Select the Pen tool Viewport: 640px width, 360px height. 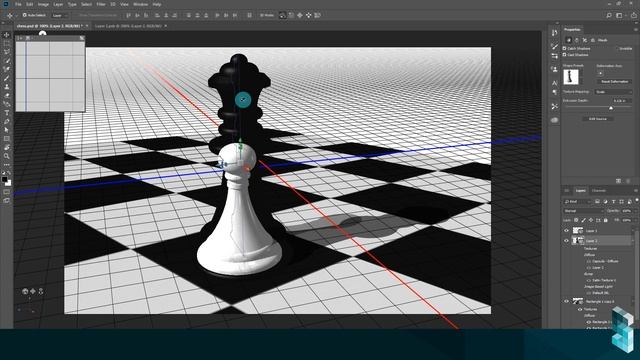7,122
